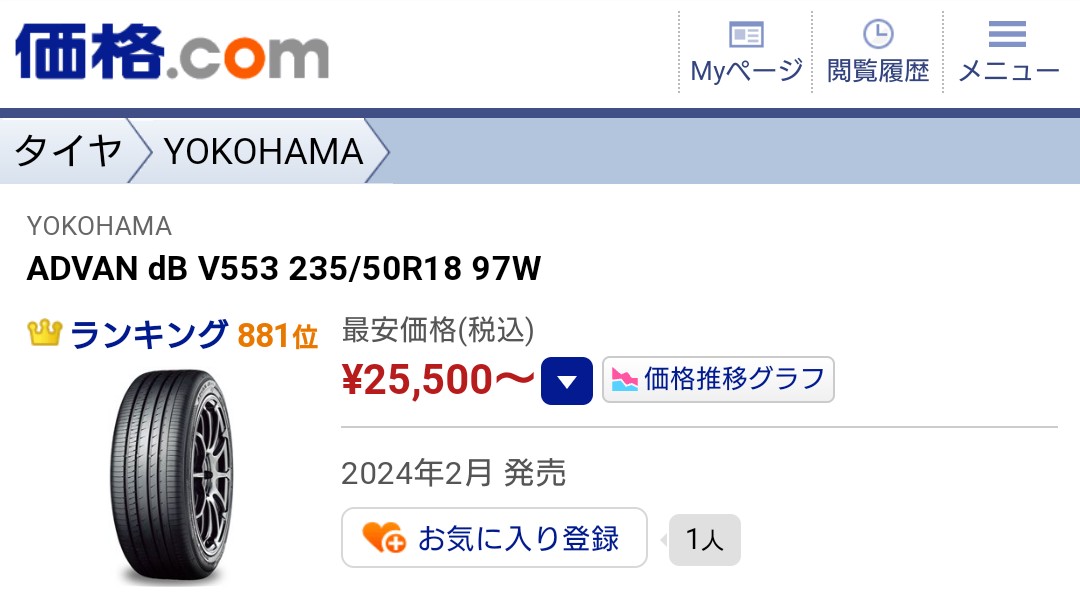
Task: View 閲覧履歴 clock icon
Action: (878, 34)
